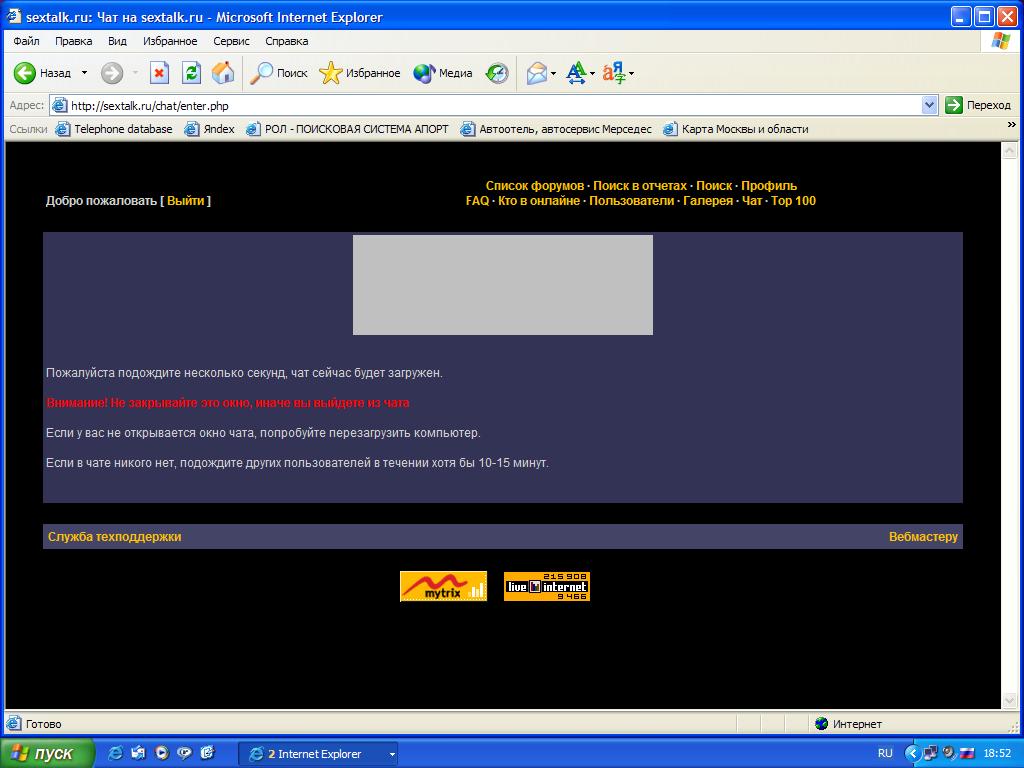Open the Сервис menu
The height and width of the screenshot is (768, 1024).
pos(231,41)
